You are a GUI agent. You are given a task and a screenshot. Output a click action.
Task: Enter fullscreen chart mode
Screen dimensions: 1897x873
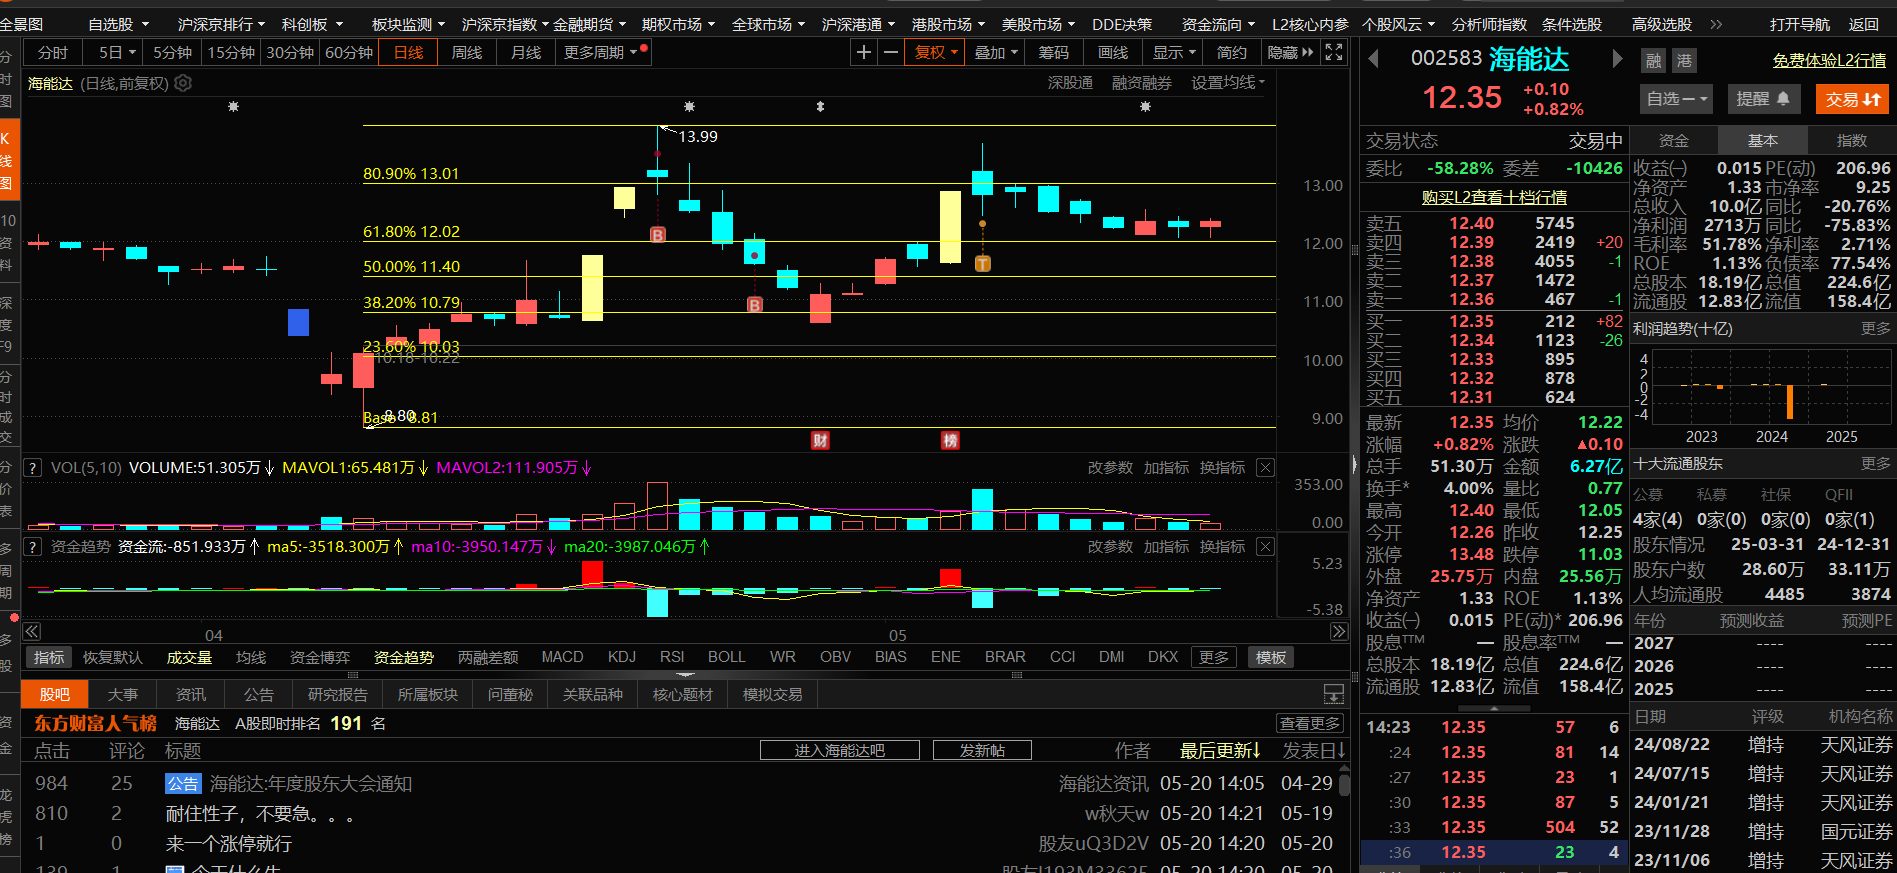click(x=1334, y=52)
